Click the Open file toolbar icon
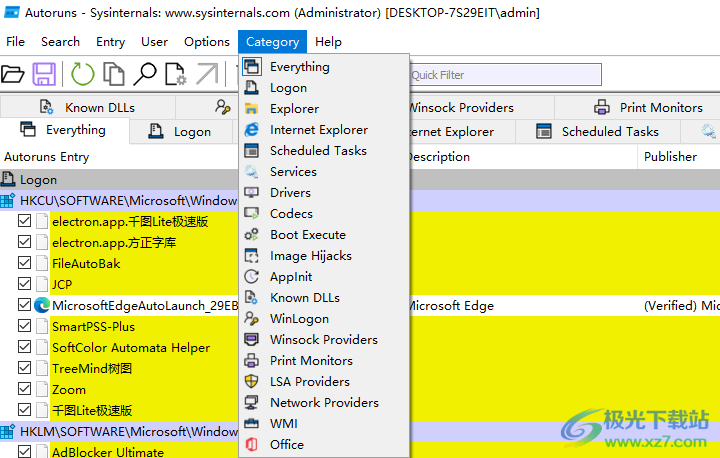The width and height of the screenshot is (720, 458). coord(12,74)
